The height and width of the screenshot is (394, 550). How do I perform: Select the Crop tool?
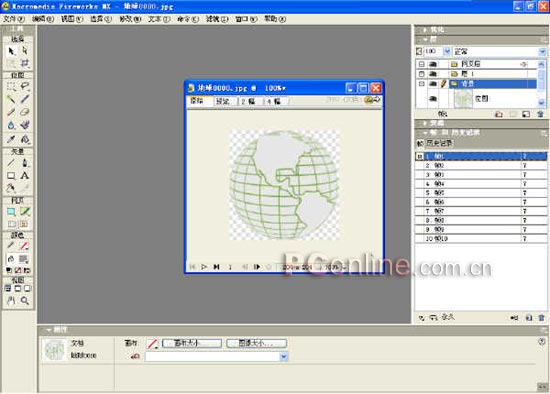pyautogui.click(x=24, y=64)
